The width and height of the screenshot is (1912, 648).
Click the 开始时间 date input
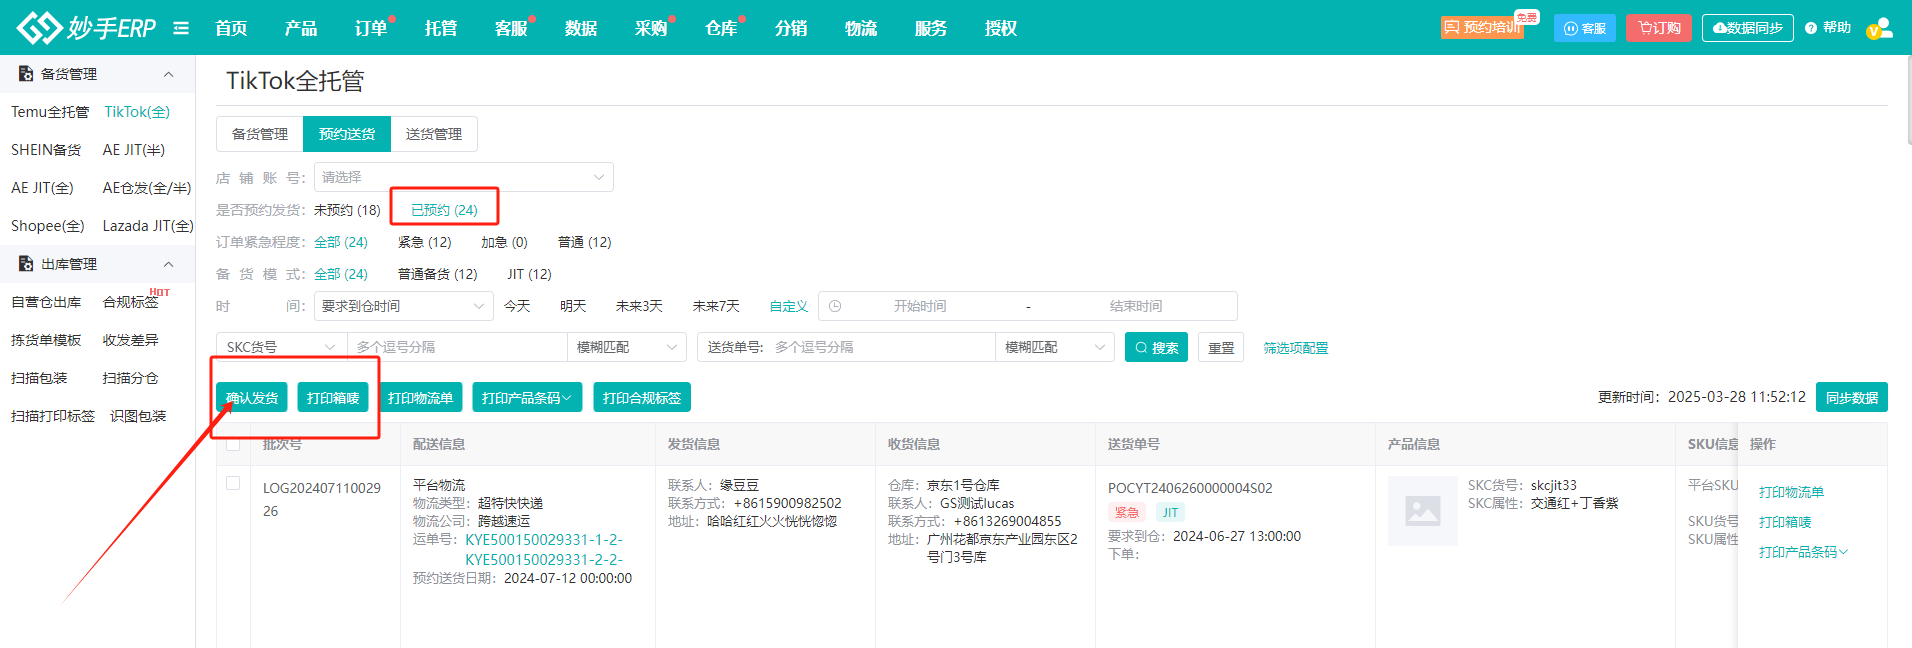[920, 306]
